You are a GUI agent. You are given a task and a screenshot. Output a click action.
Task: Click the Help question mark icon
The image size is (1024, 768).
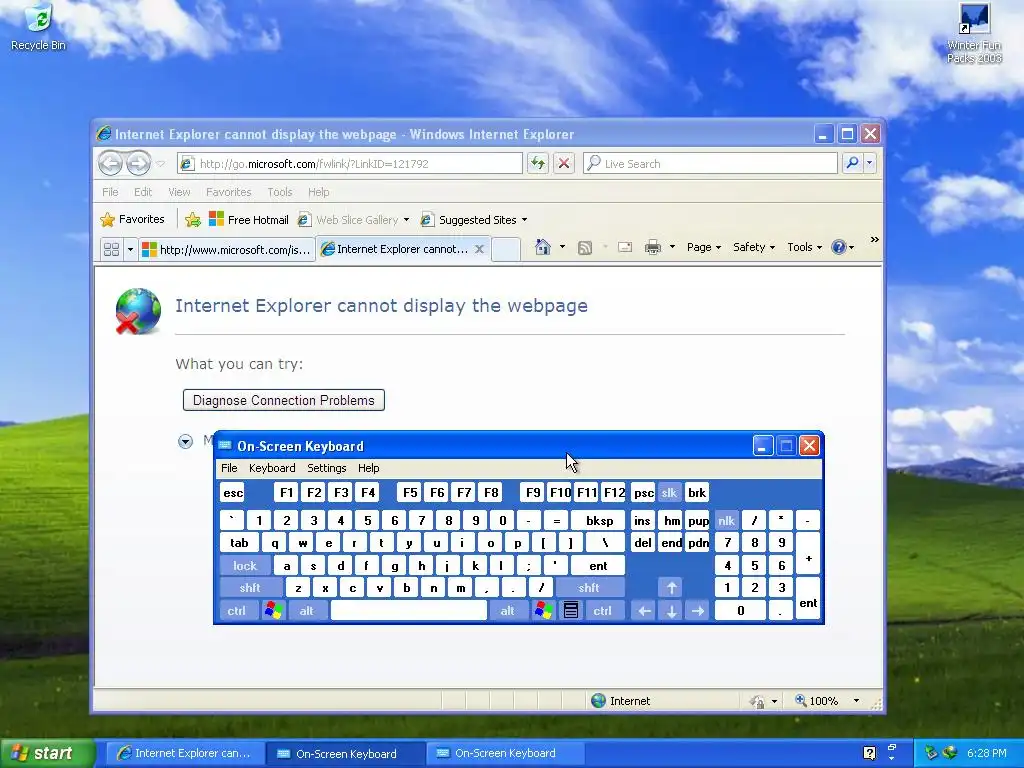coord(839,247)
